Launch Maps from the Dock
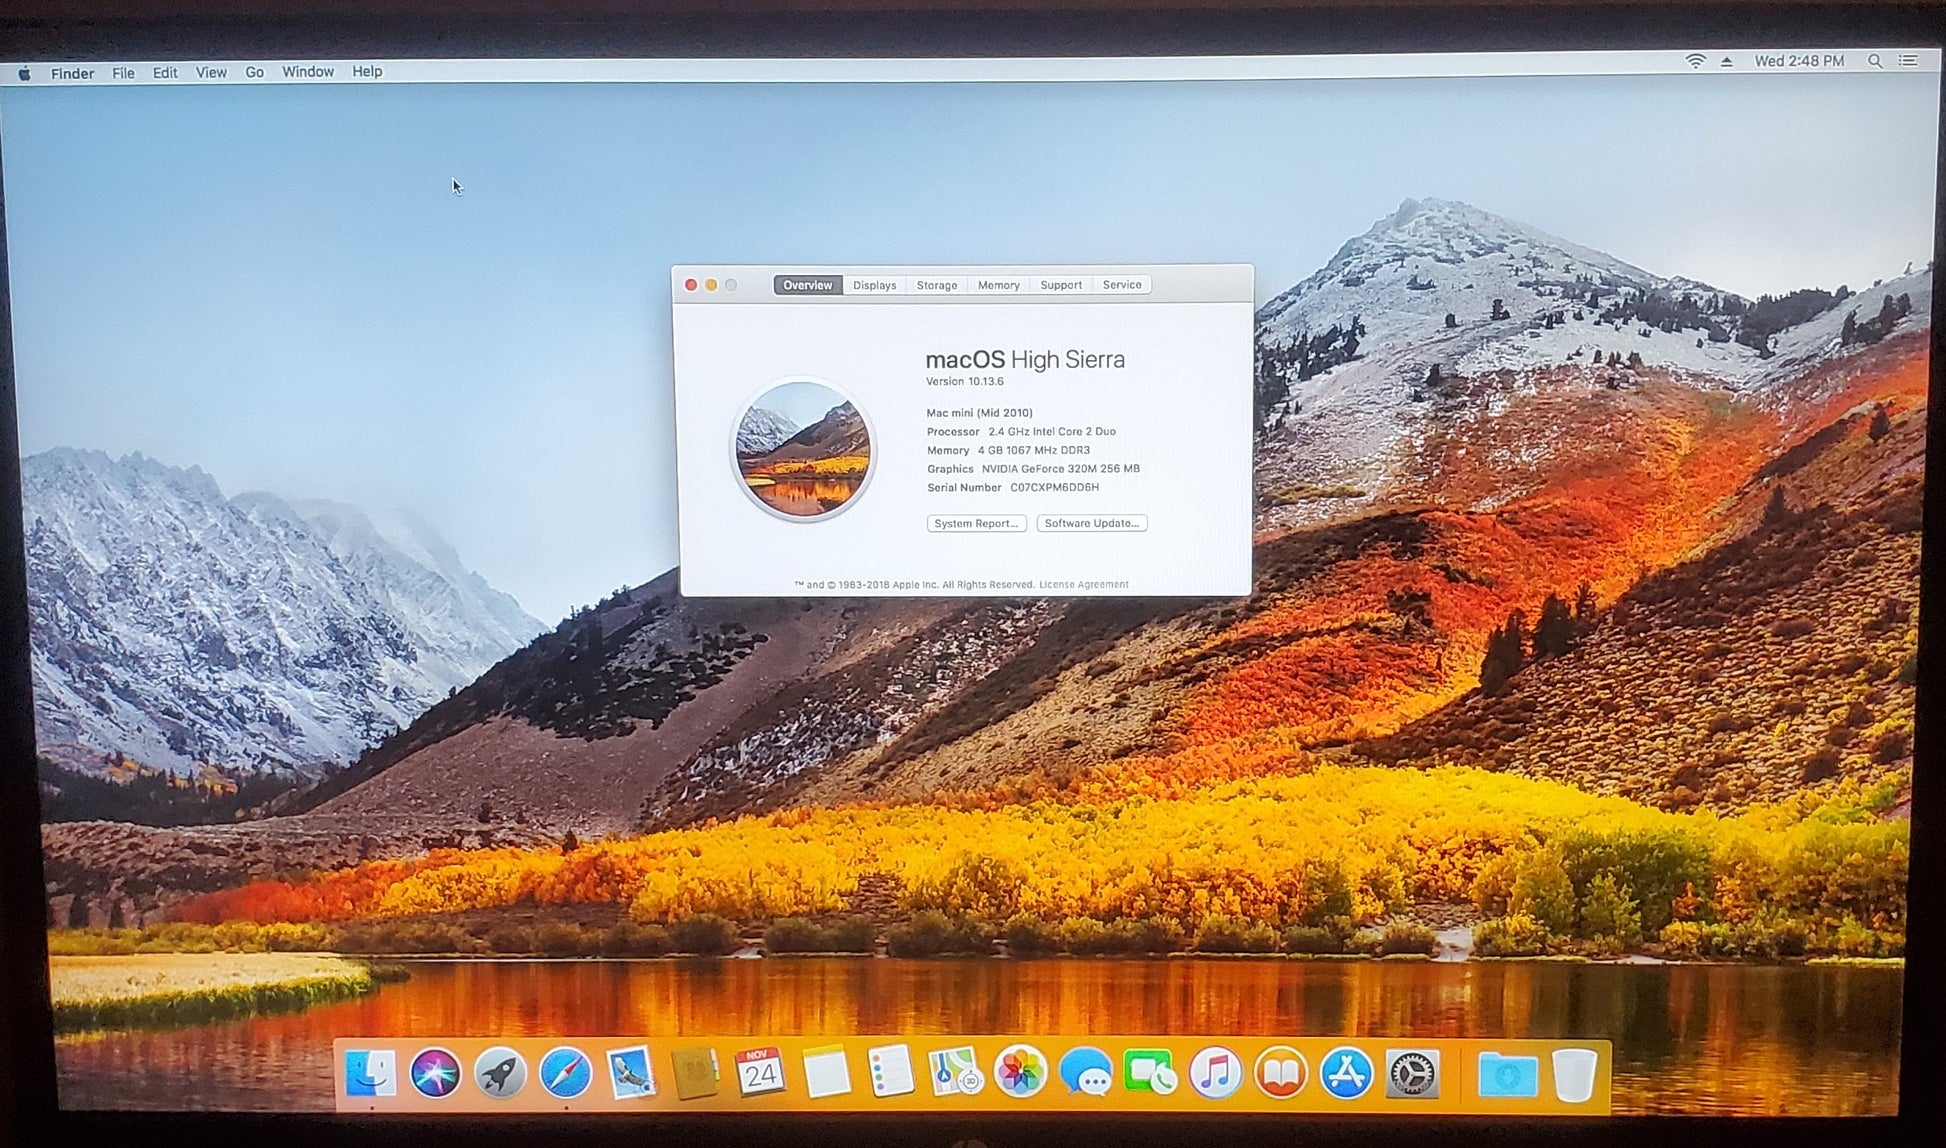 [955, 1072]
